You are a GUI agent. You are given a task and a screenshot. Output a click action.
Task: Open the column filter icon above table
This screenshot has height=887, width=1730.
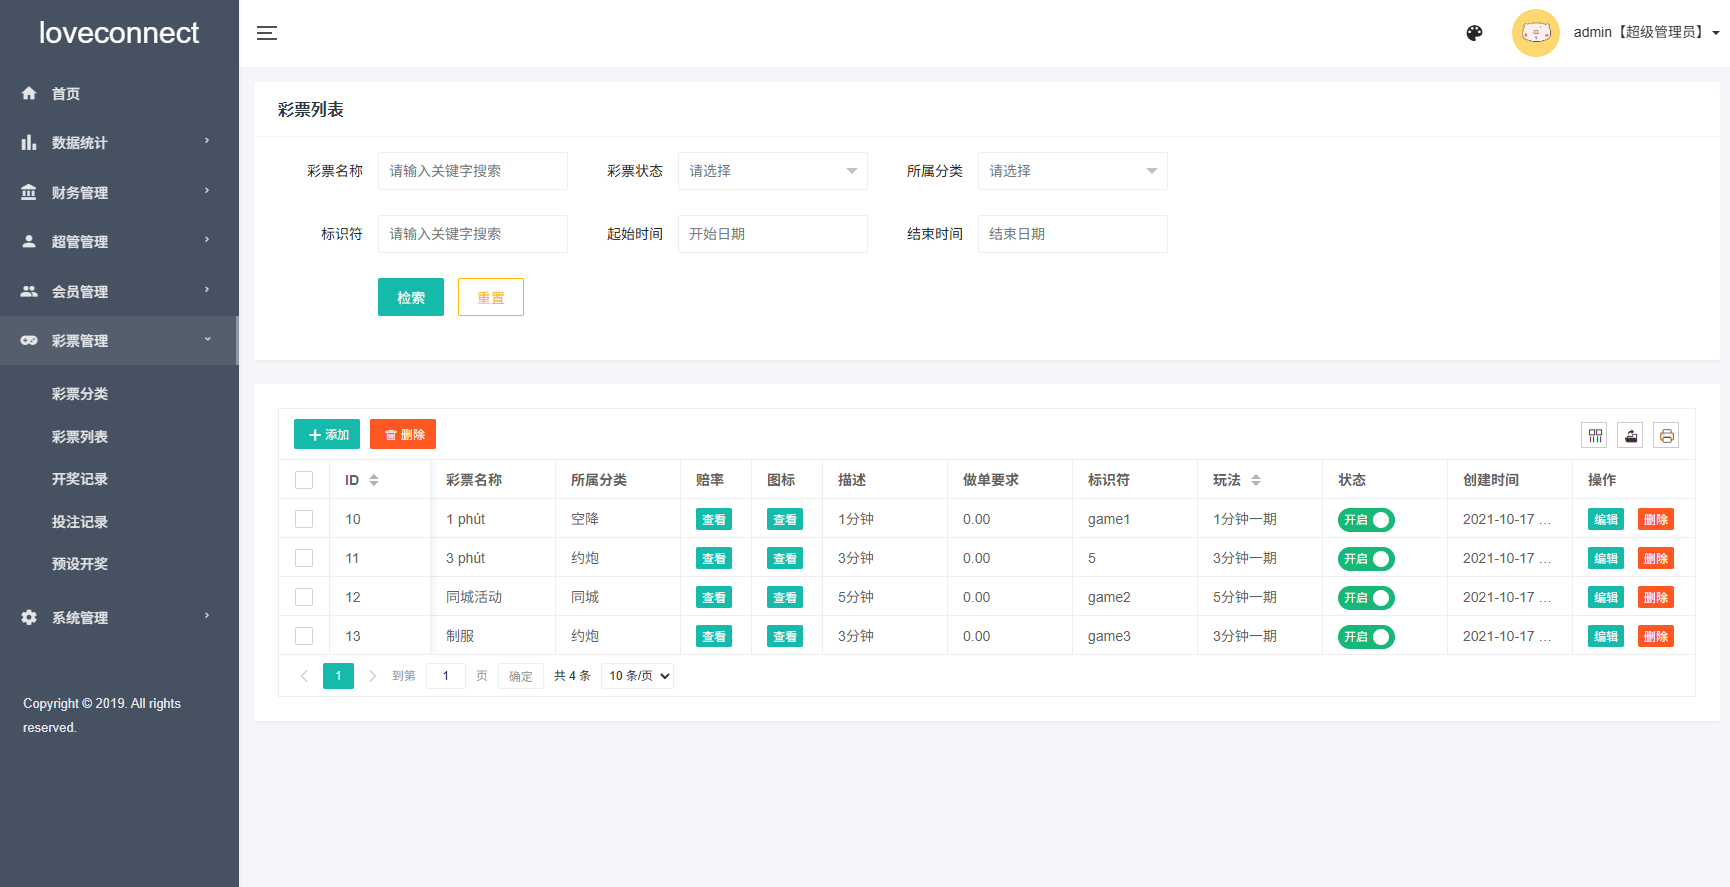point(1595,435)
